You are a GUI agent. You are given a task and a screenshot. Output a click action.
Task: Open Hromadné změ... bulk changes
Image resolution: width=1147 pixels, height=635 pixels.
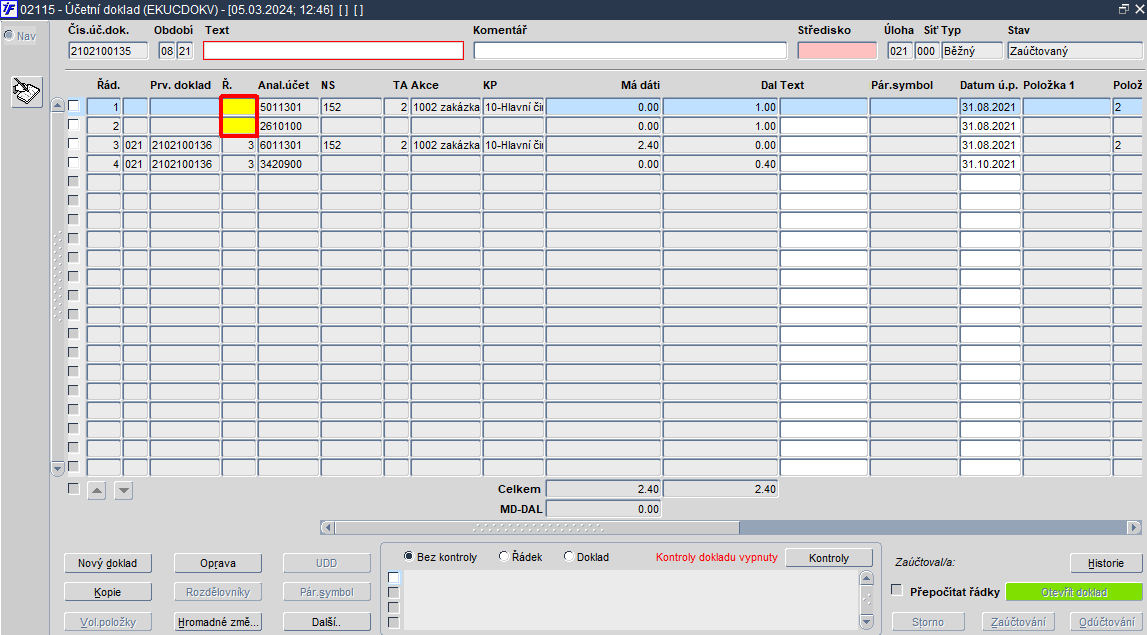pos(218,622)
